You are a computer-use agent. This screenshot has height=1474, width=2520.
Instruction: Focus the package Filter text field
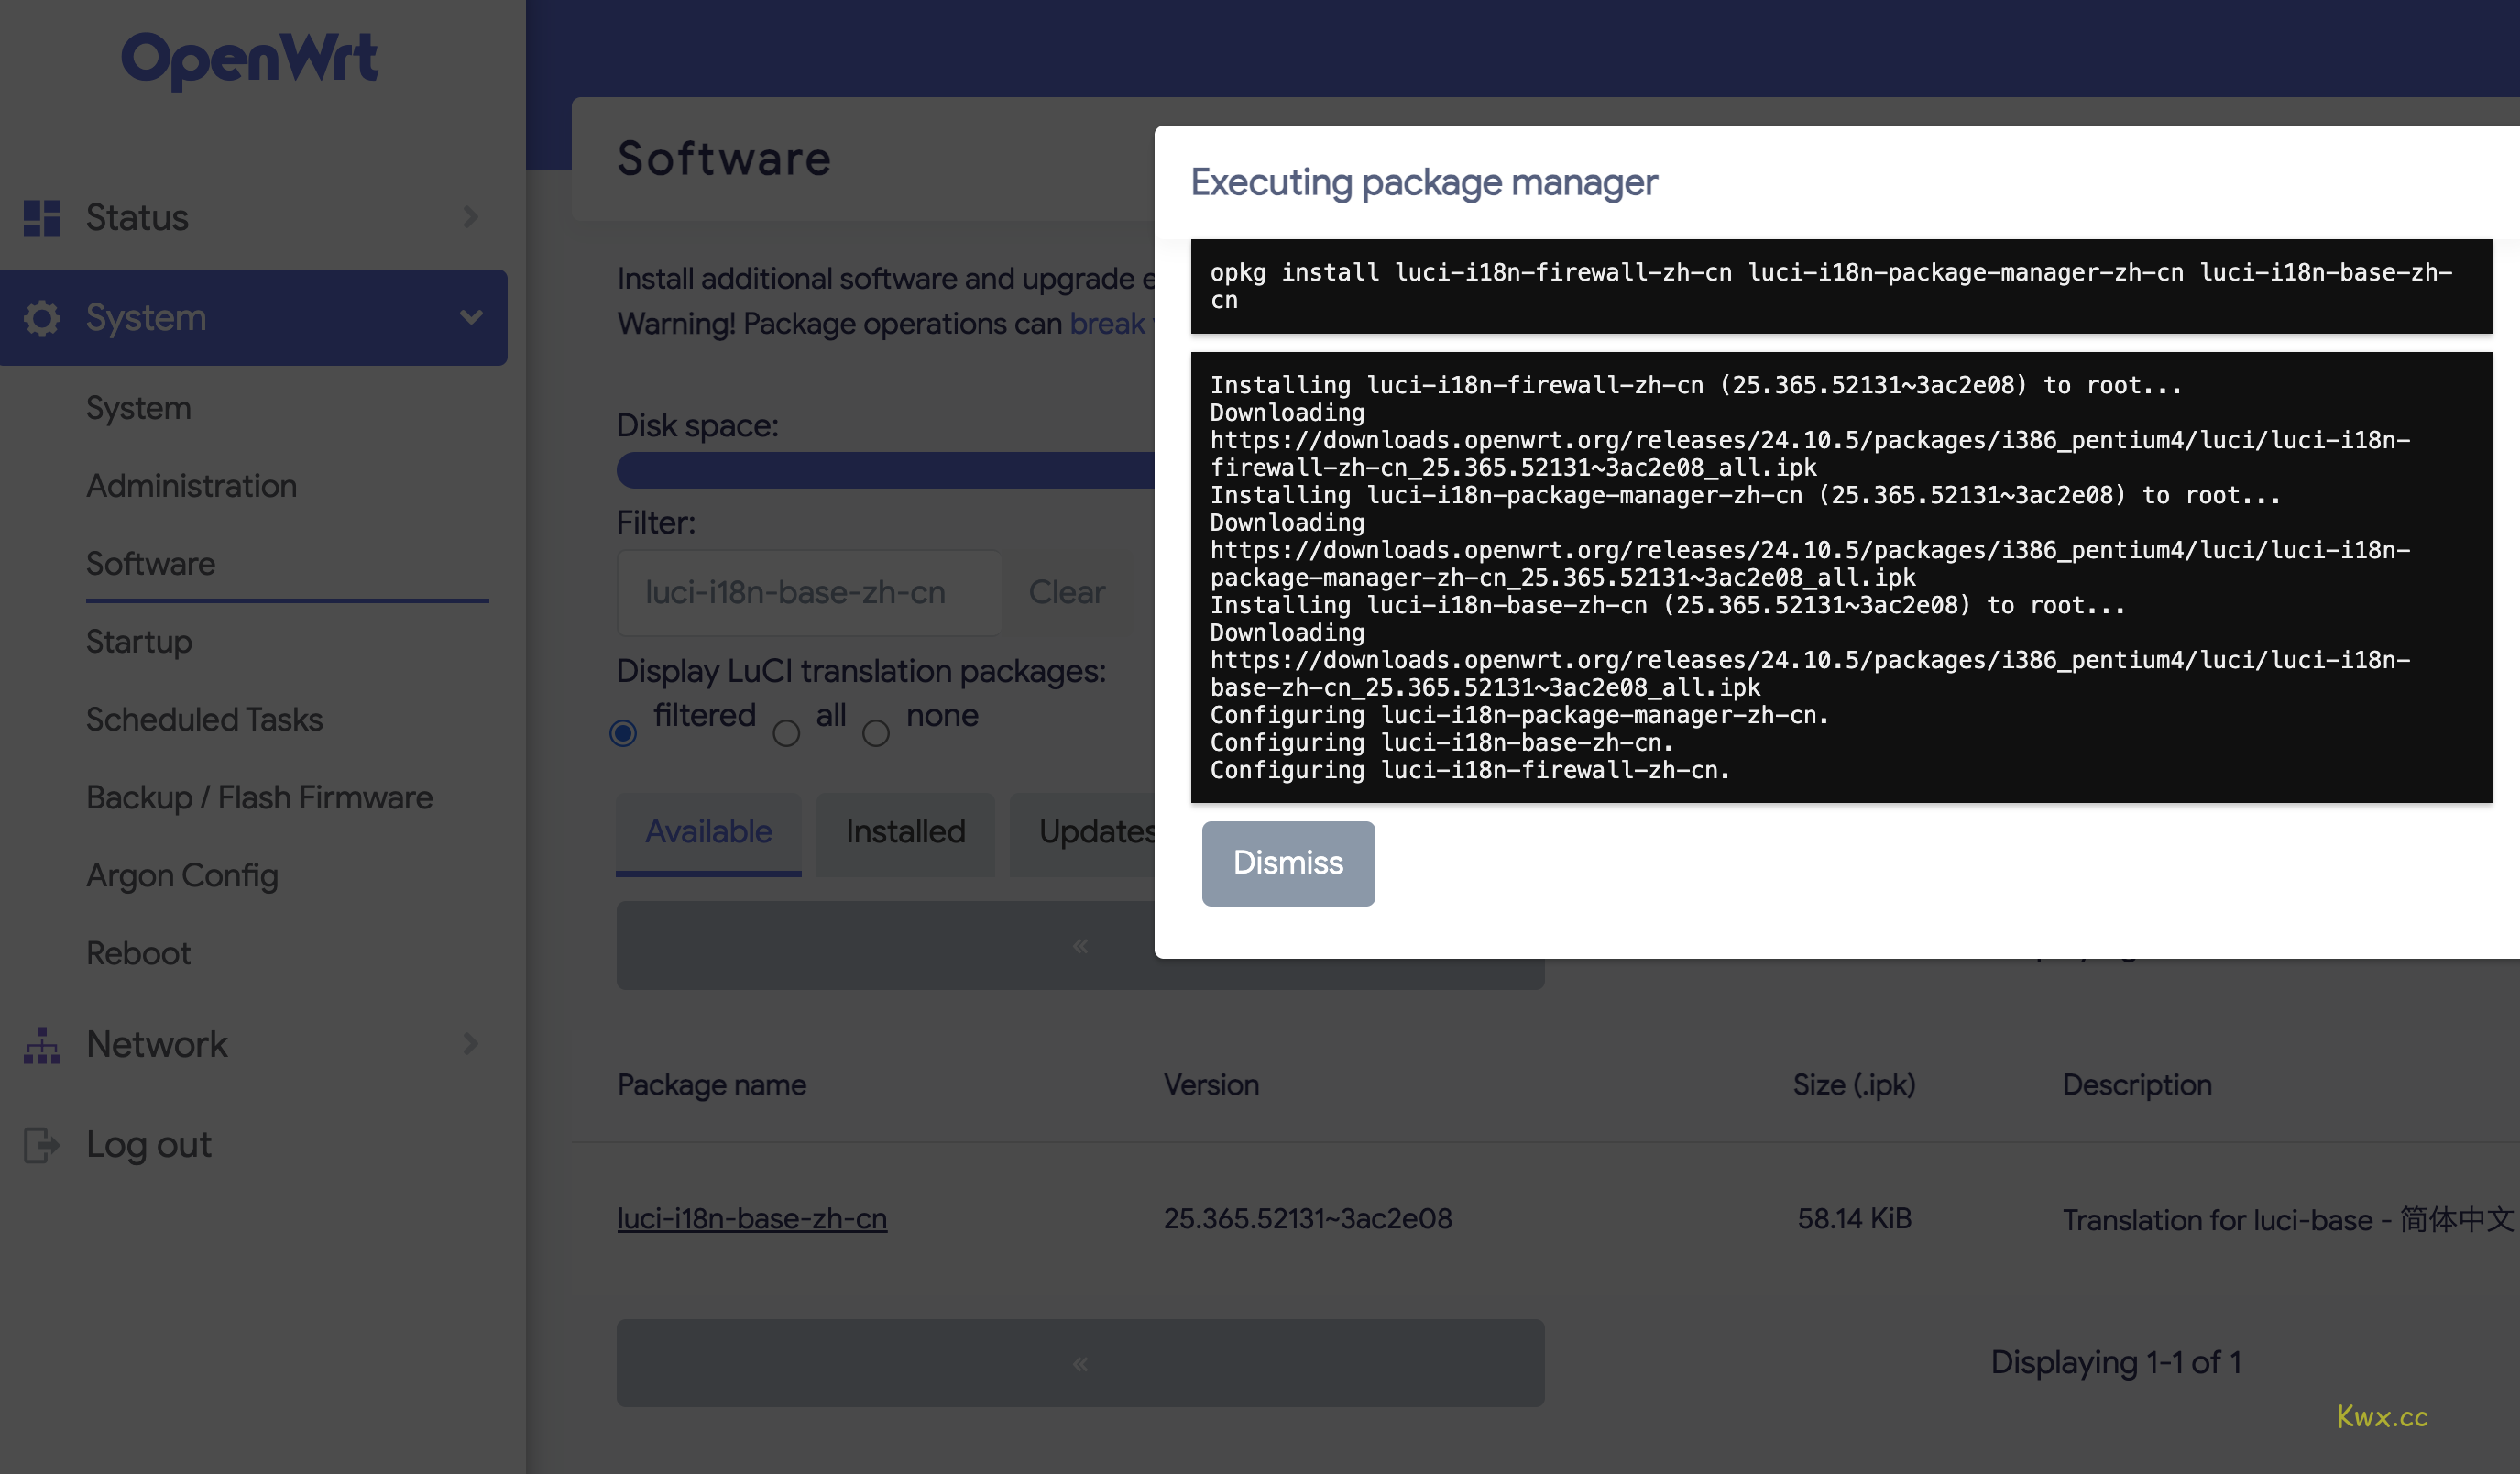(x=809, y=592)
